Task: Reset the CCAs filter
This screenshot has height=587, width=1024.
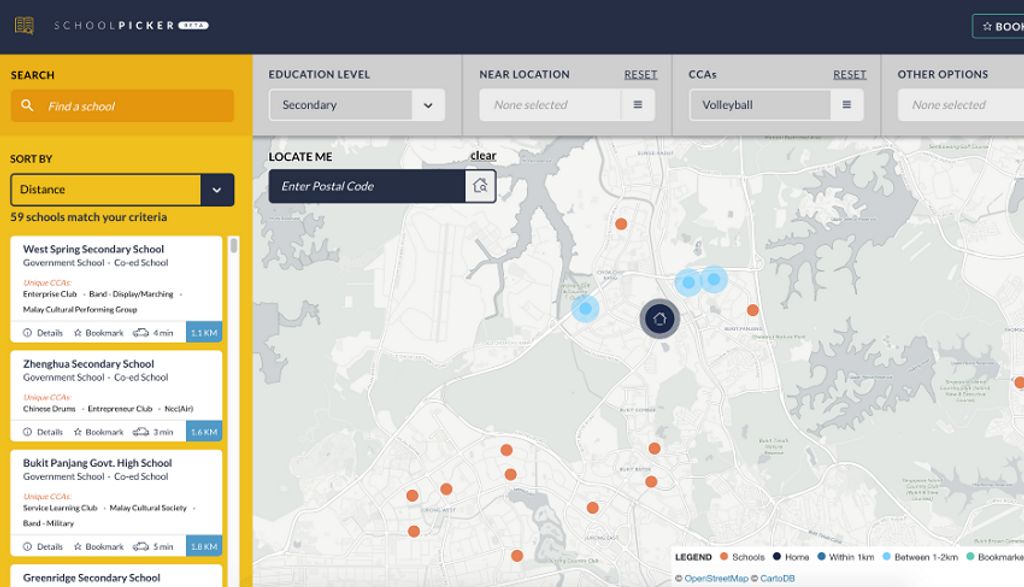Action: click(850, 74)
